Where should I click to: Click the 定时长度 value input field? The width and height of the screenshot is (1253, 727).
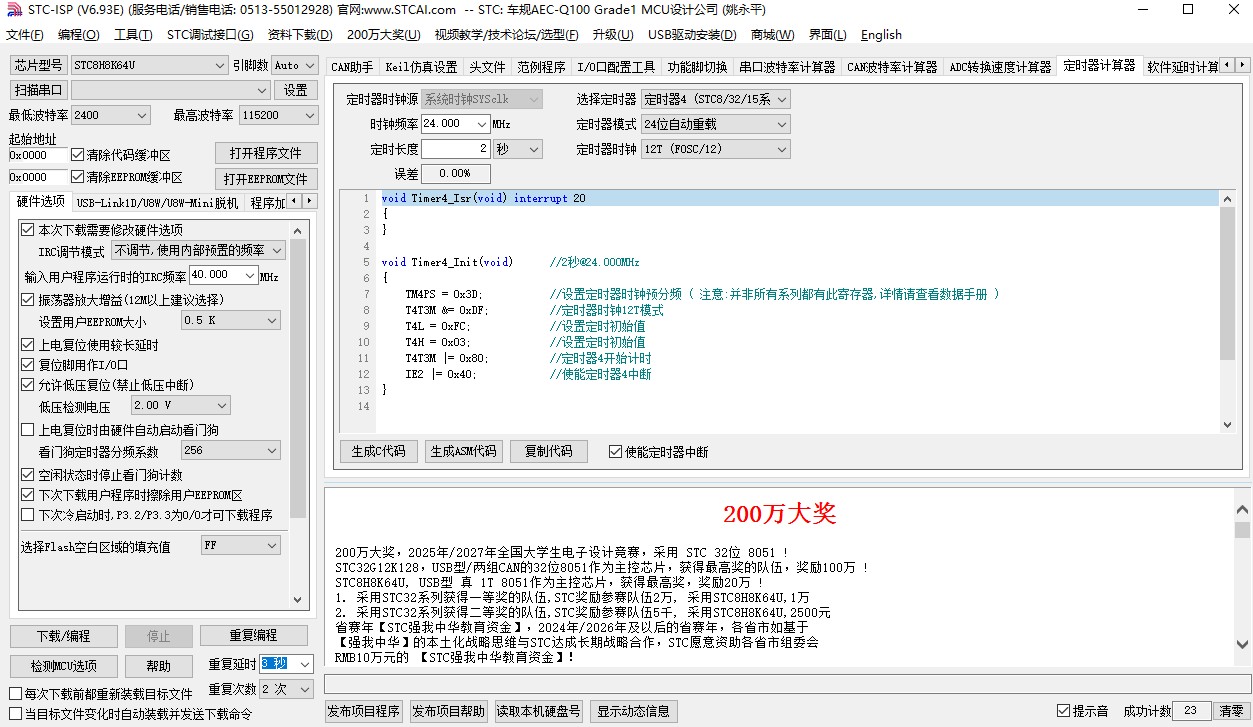click(x=456, y=149)
